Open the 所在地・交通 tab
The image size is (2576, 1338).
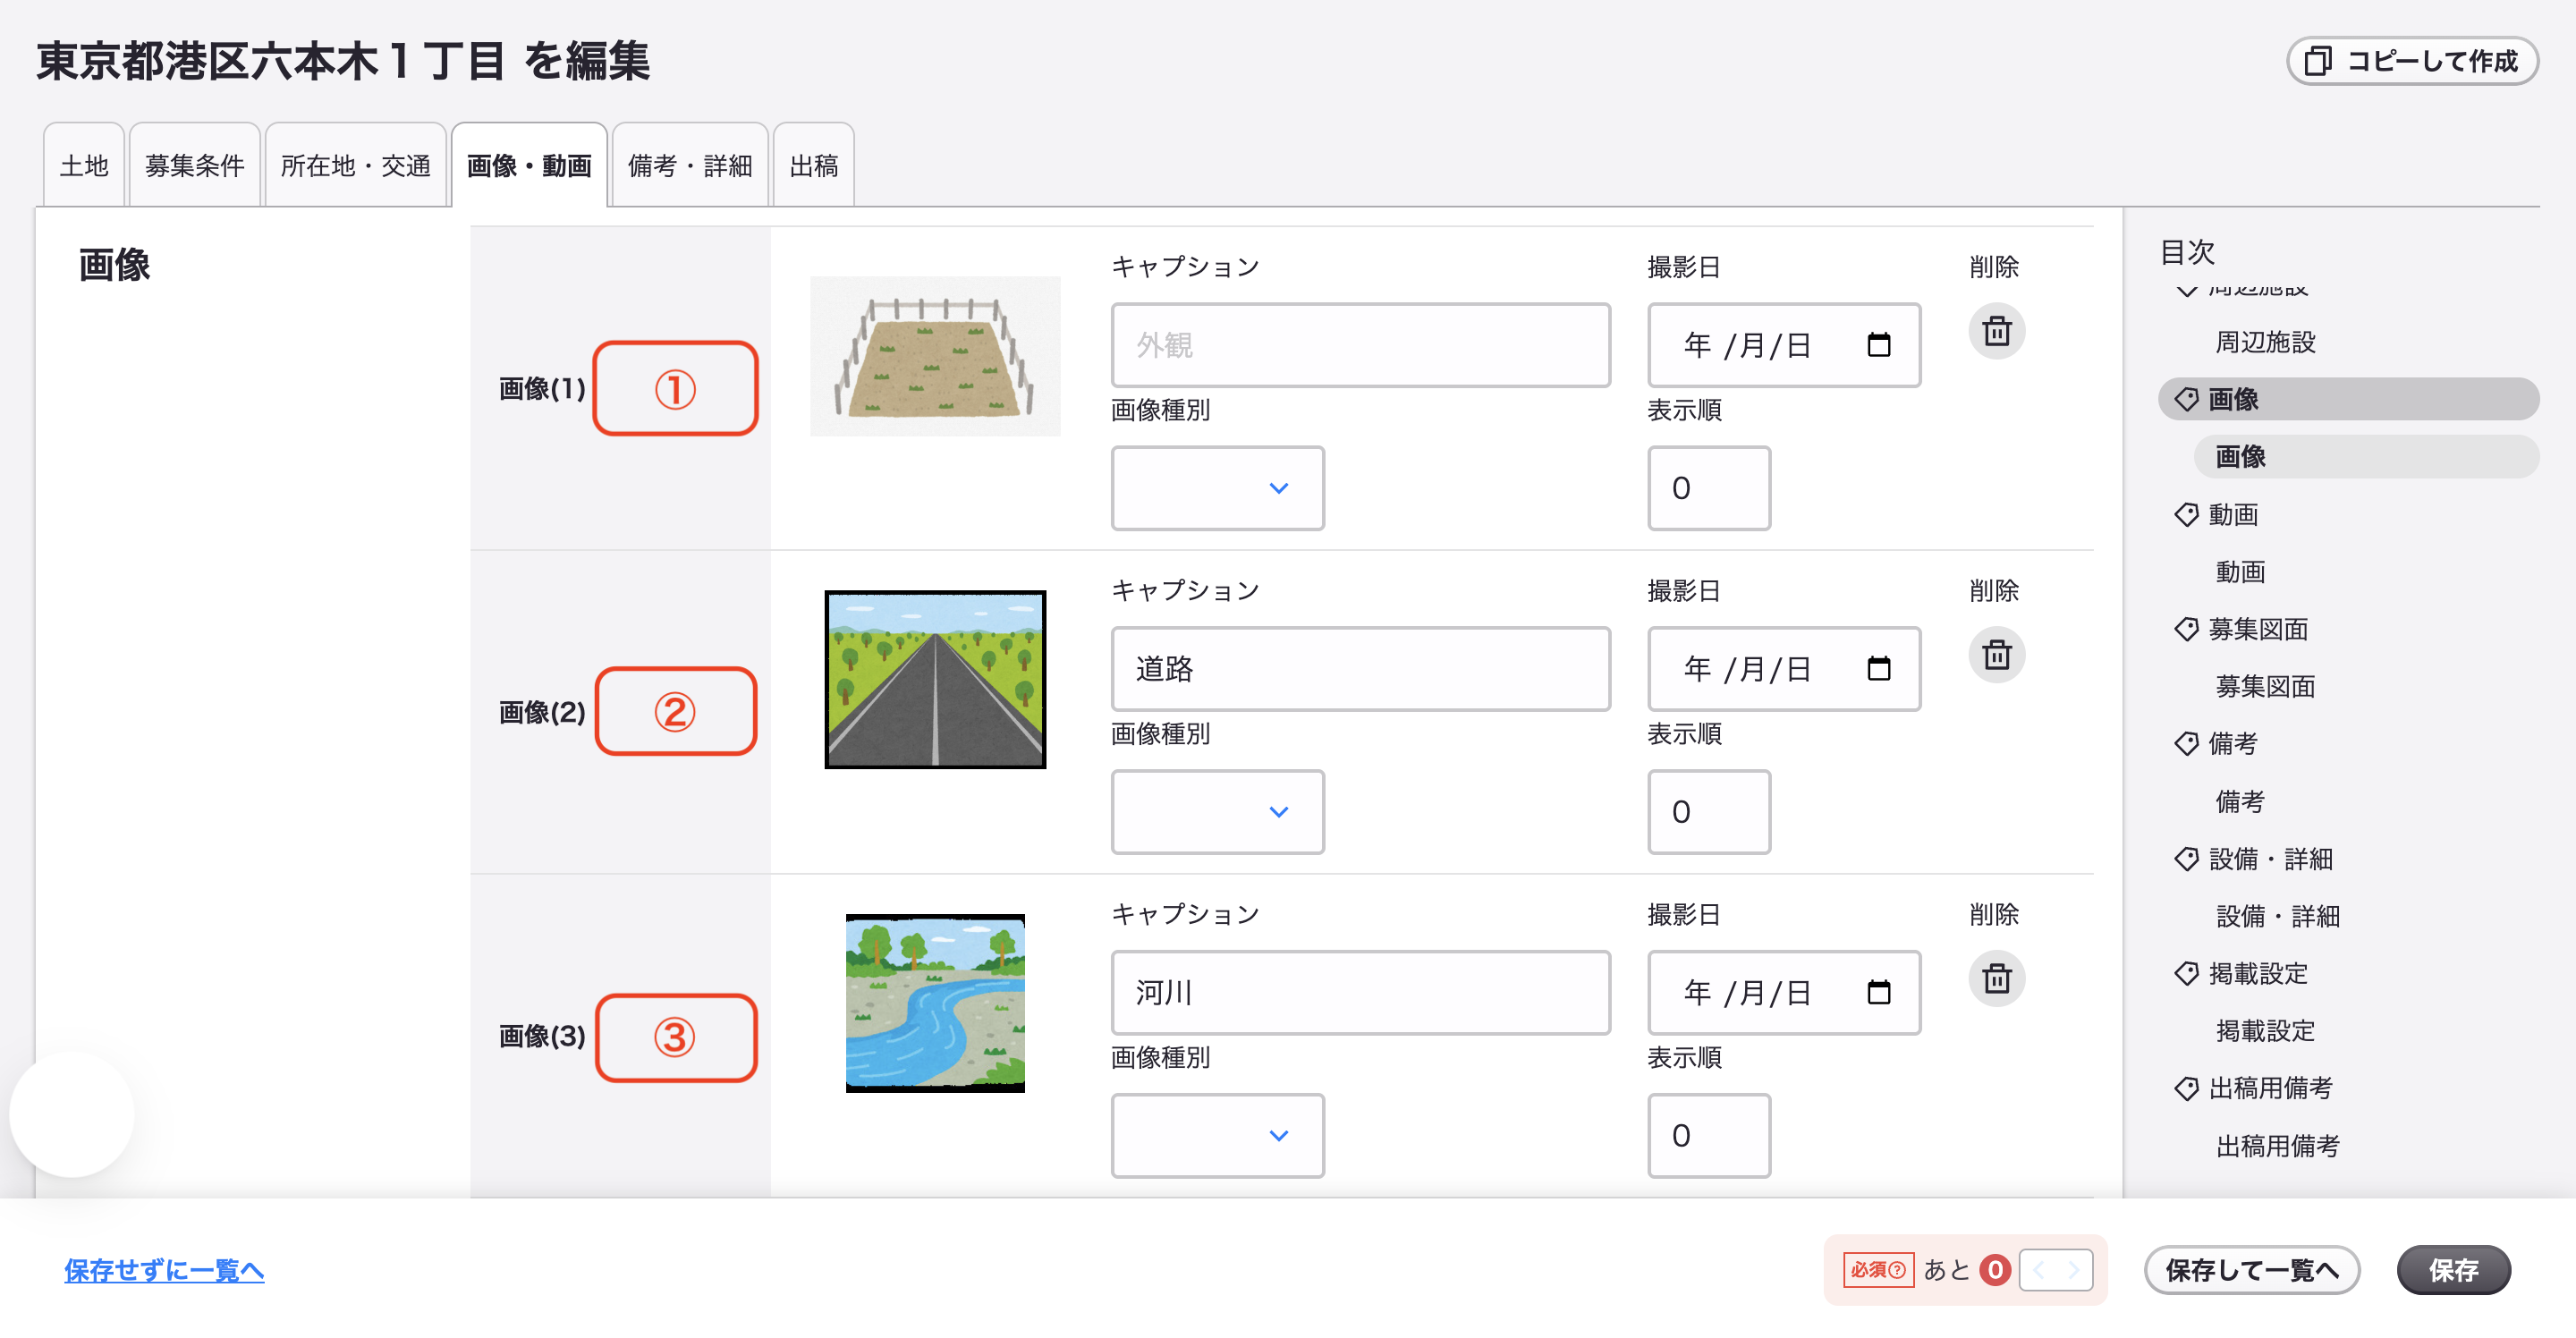click(x=355, y=165)
